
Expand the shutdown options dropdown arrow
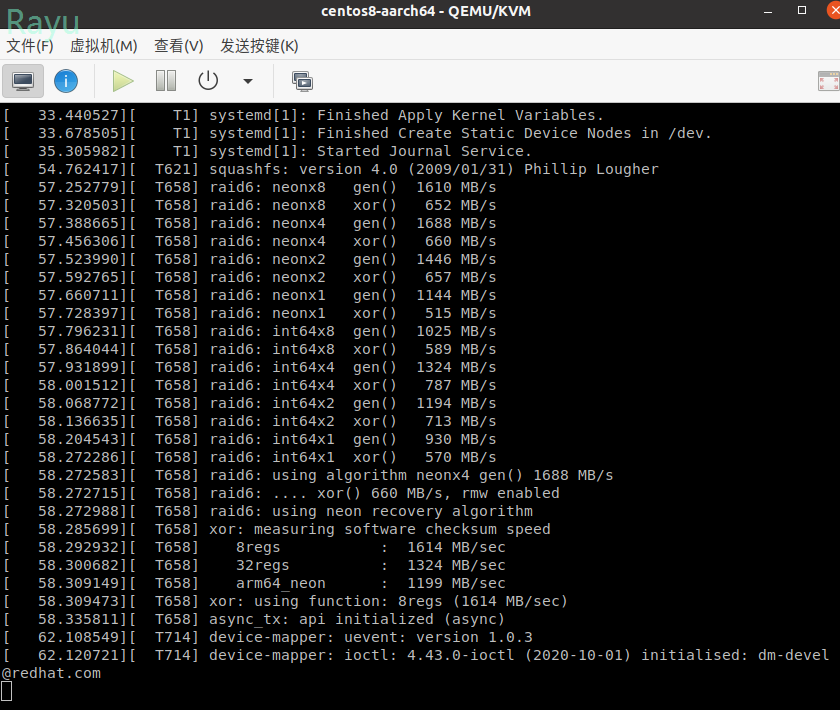248,81
